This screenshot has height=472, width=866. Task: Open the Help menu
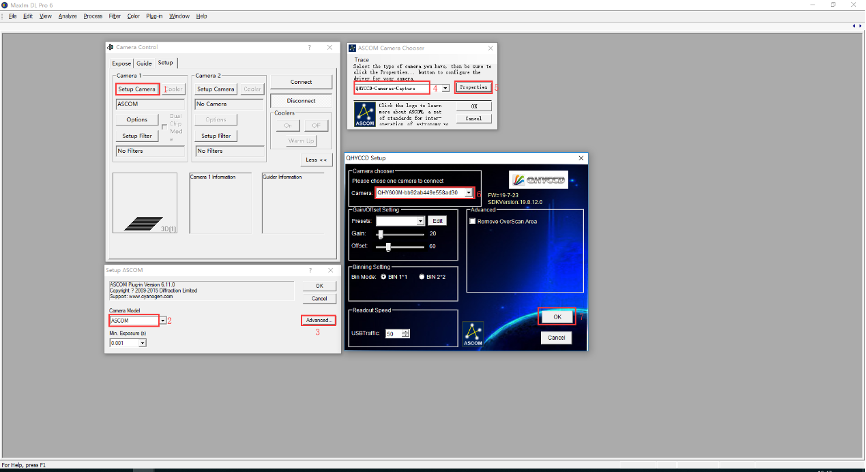pos(202,17)
